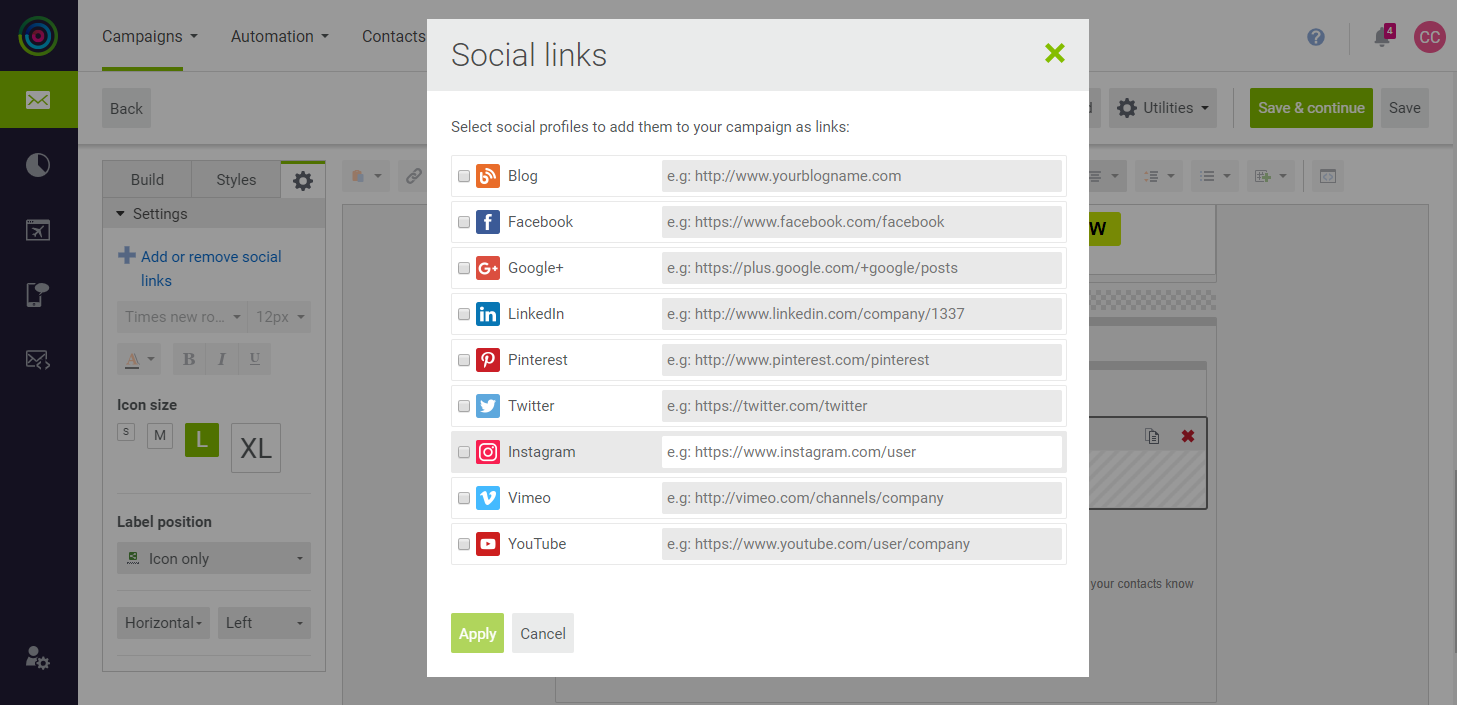The height and width of the screenshot is (705, 1457).
Task: Open the Horizontal orientation dropdown
Action: click(163, 623)
